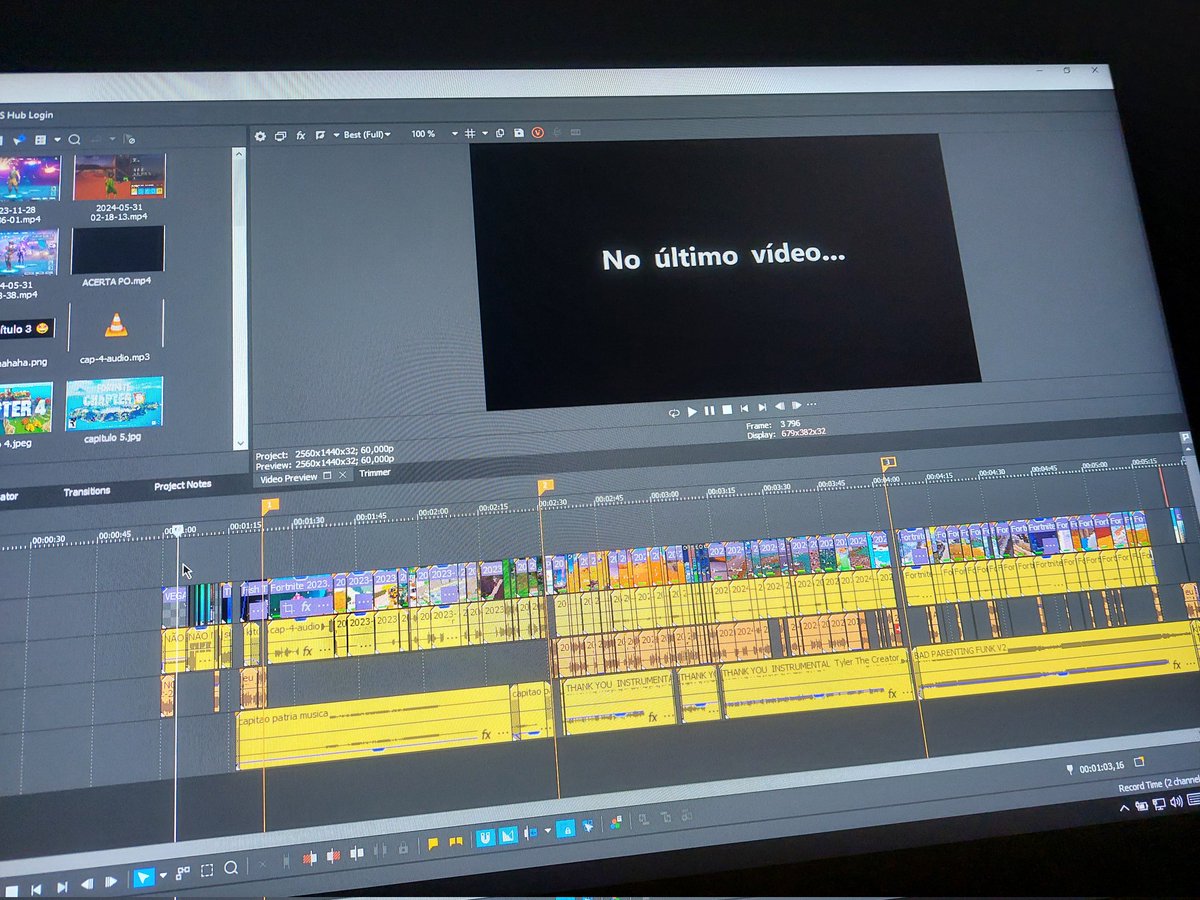Open split screen view dropdown arrow

pyautogui.click(x=336, y=135)
